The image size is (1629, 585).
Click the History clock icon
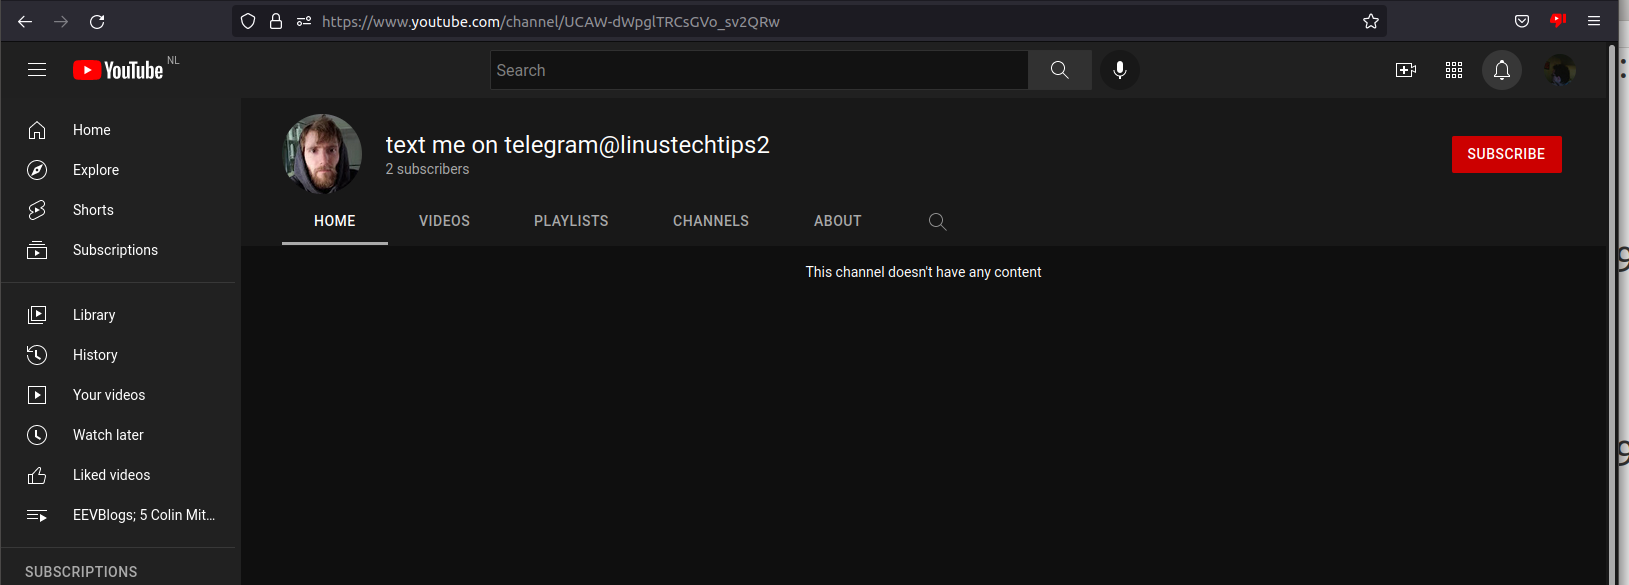click(x=37, y=355)
